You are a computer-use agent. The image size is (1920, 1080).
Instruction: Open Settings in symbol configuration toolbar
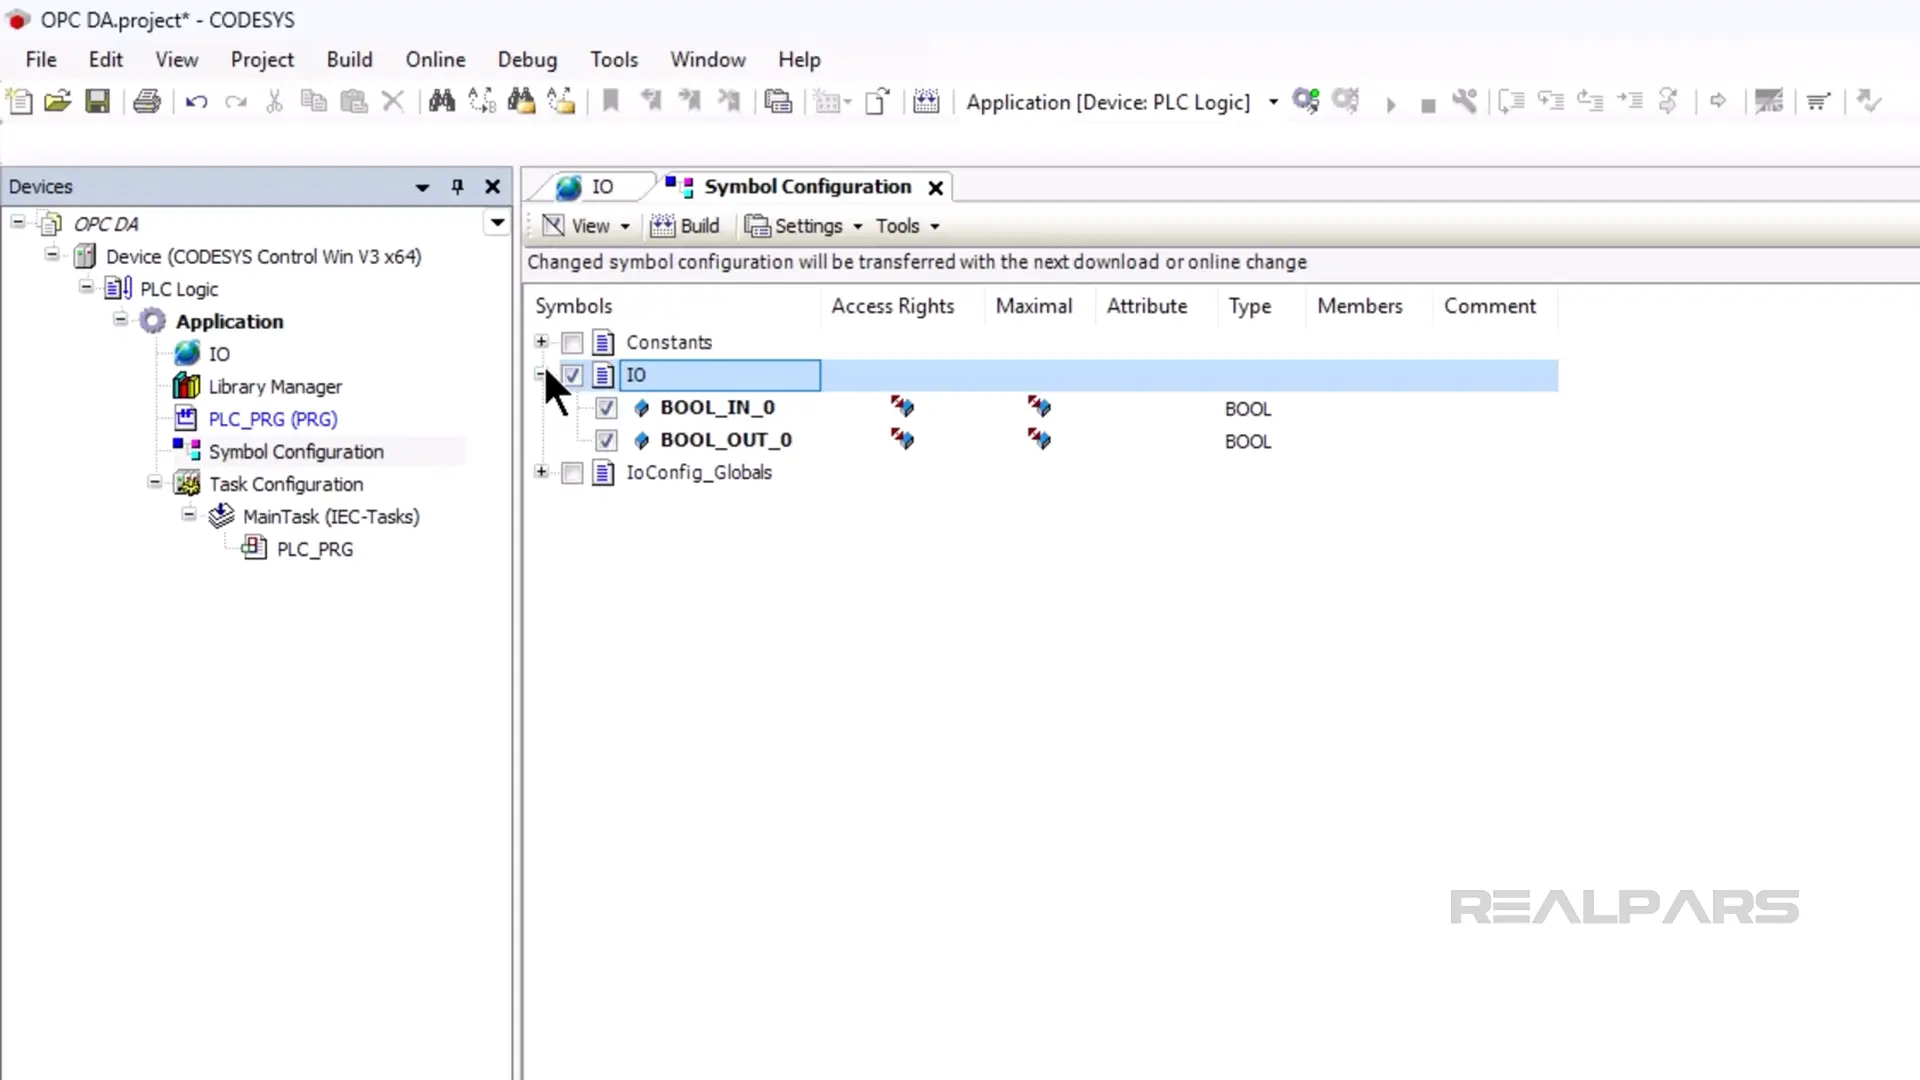[x=803, y=226]
